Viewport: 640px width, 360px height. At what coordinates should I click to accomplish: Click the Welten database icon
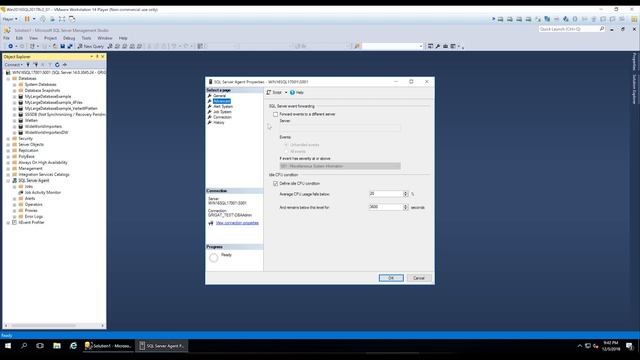click(21, 120)
